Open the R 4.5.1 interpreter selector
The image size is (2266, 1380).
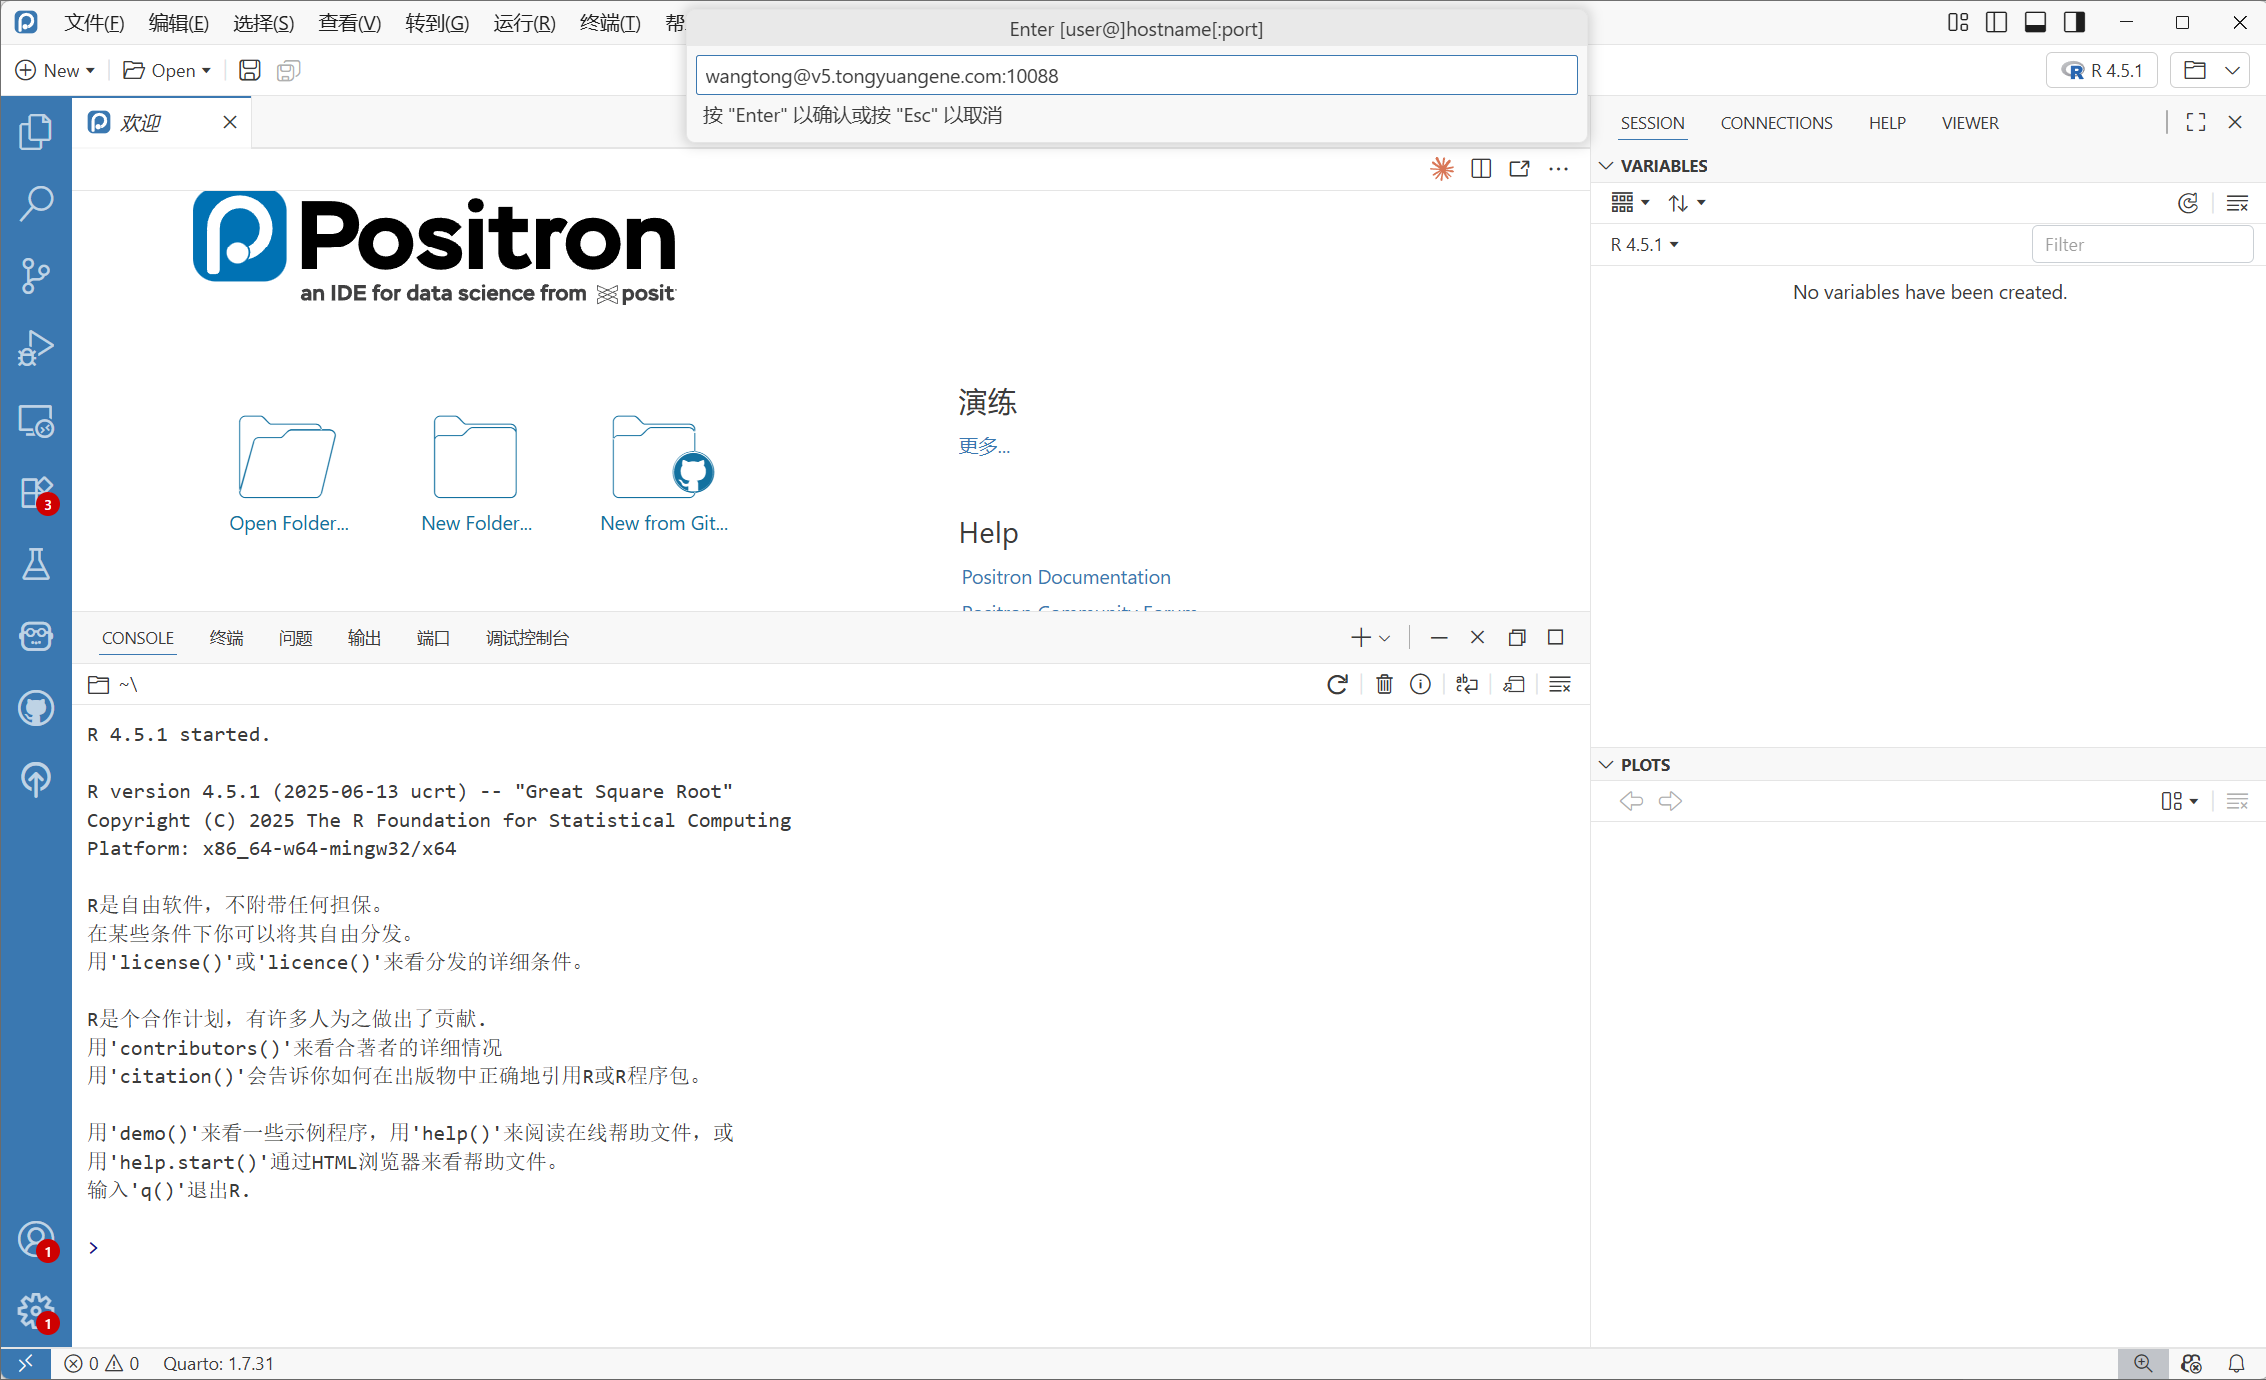coord(2102,70)
